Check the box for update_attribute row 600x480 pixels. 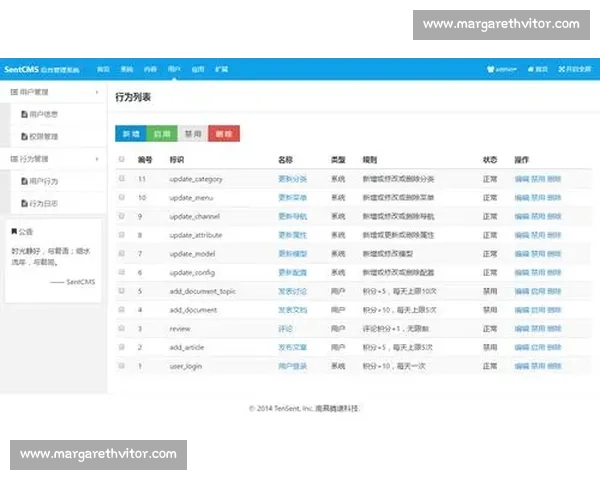click(122, 235)
